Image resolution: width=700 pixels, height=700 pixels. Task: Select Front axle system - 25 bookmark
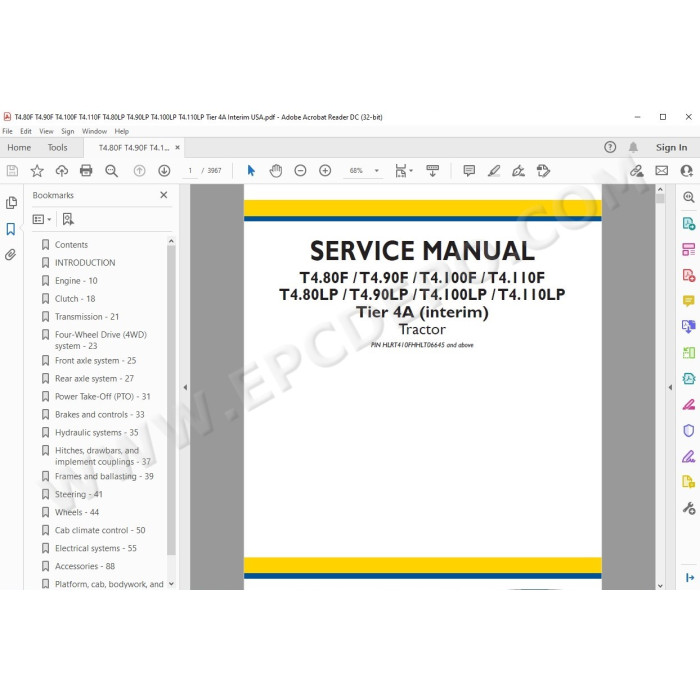[x=96, y=361]
